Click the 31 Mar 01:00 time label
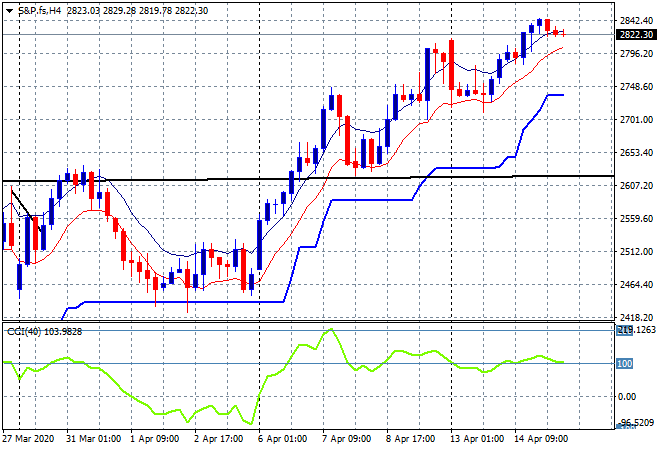Image resolution: width=660 pixels, height=450 pixels. (93, 439)
